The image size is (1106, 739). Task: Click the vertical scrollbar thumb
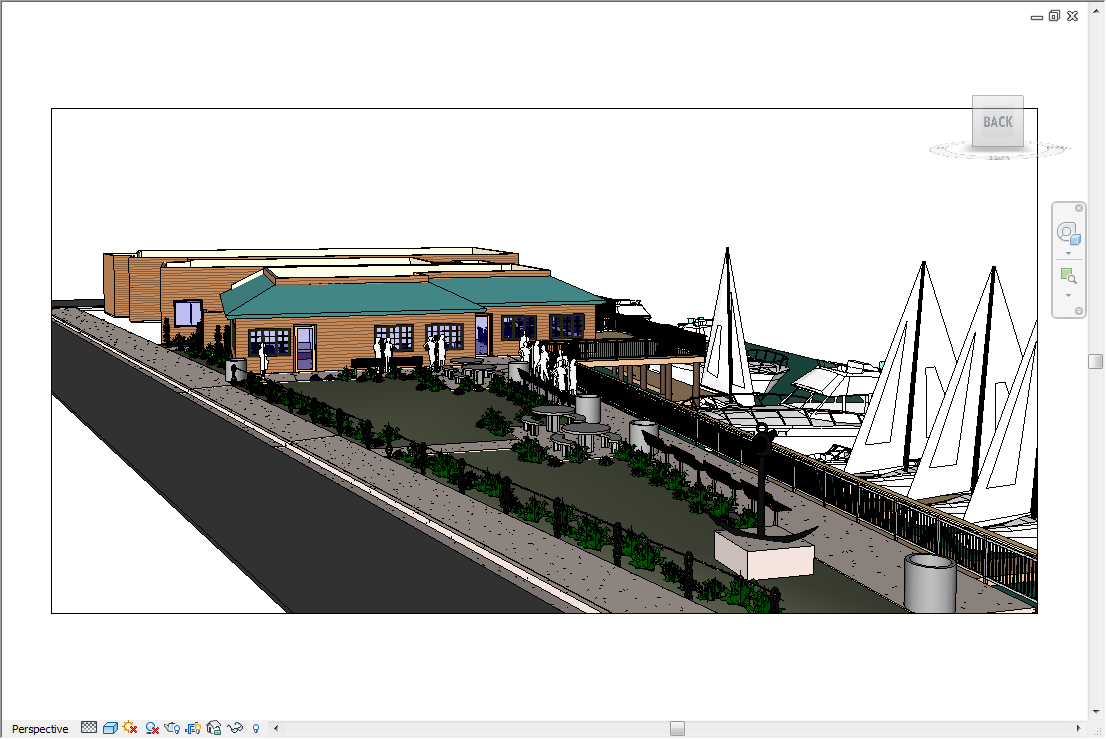tap(1095, 362)
